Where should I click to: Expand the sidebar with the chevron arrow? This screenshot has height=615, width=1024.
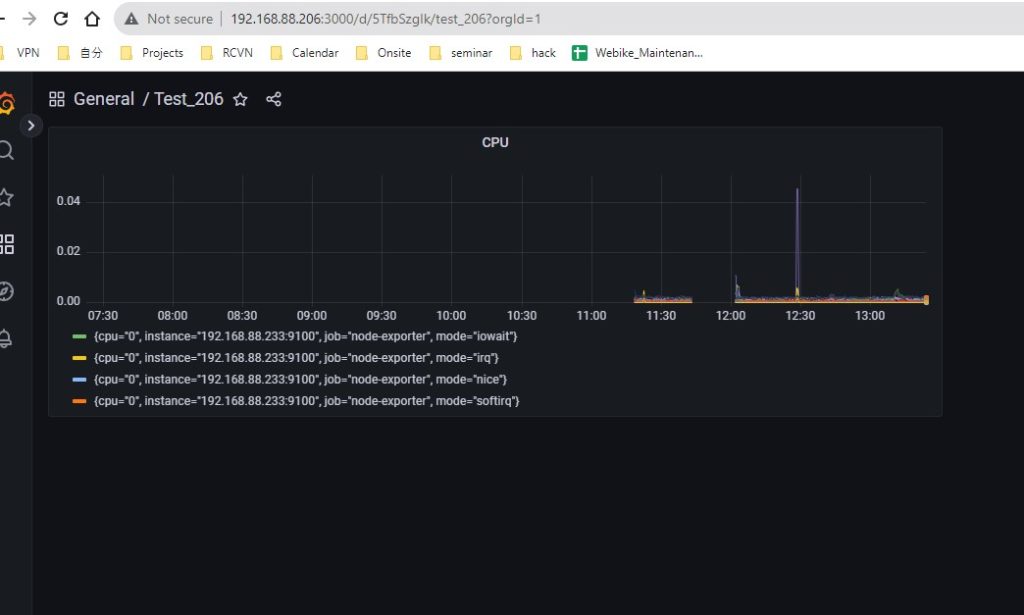click(x=31, y=126)
